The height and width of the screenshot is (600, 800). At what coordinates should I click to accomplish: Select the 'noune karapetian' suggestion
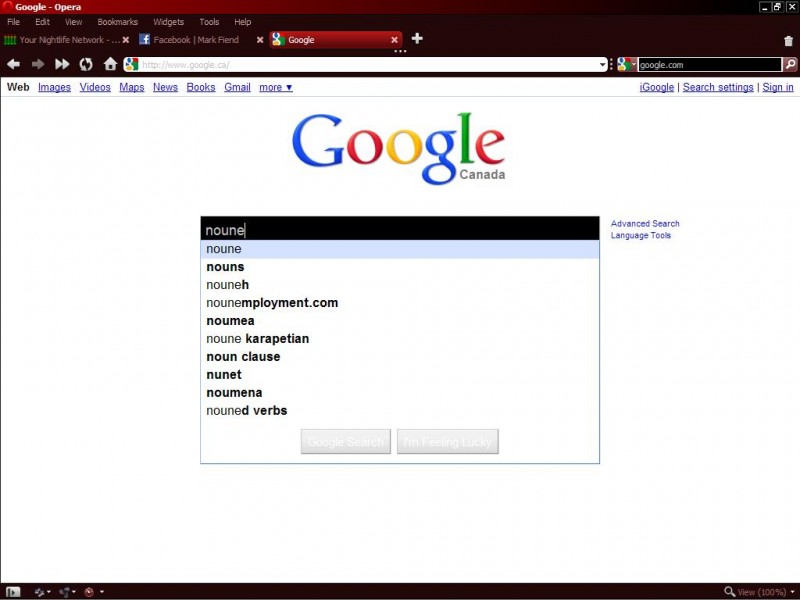tap(400, 339)
